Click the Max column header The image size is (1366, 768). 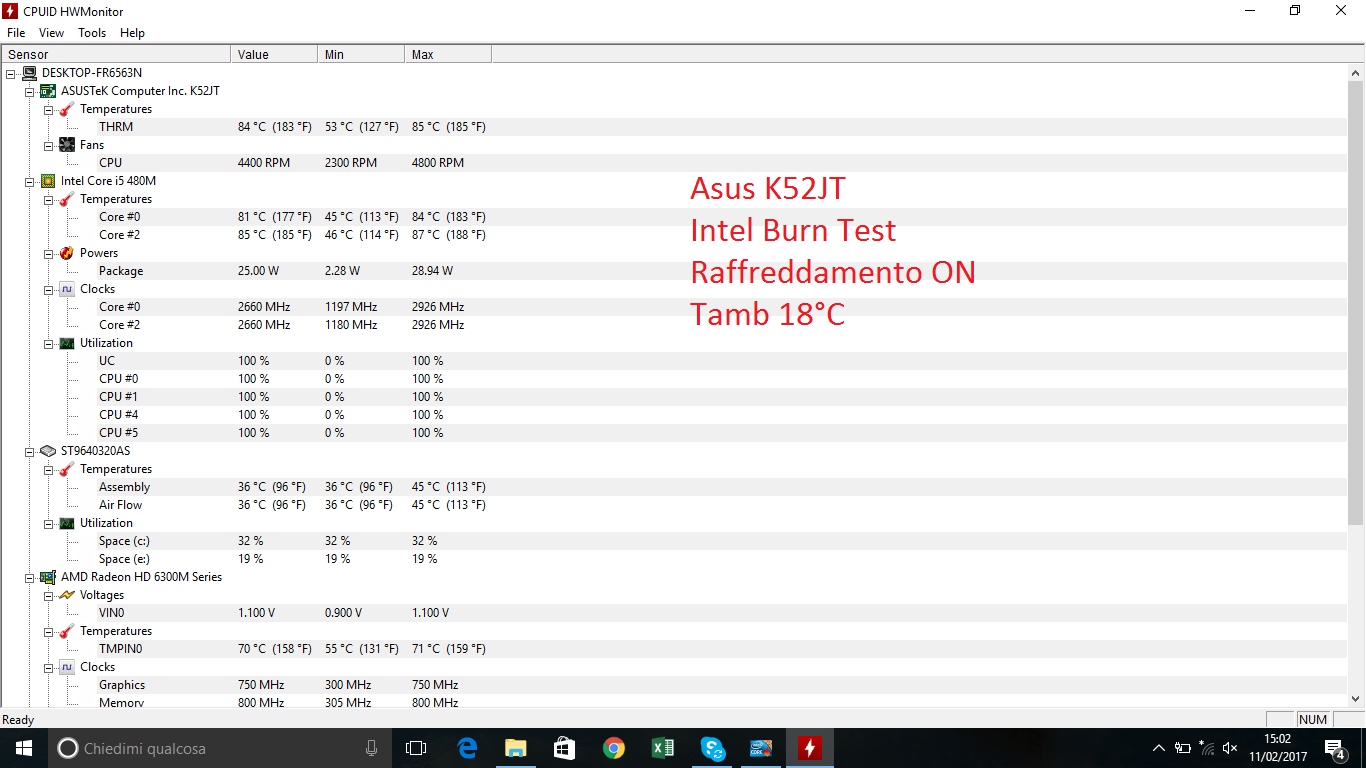[x=447, y=55]
